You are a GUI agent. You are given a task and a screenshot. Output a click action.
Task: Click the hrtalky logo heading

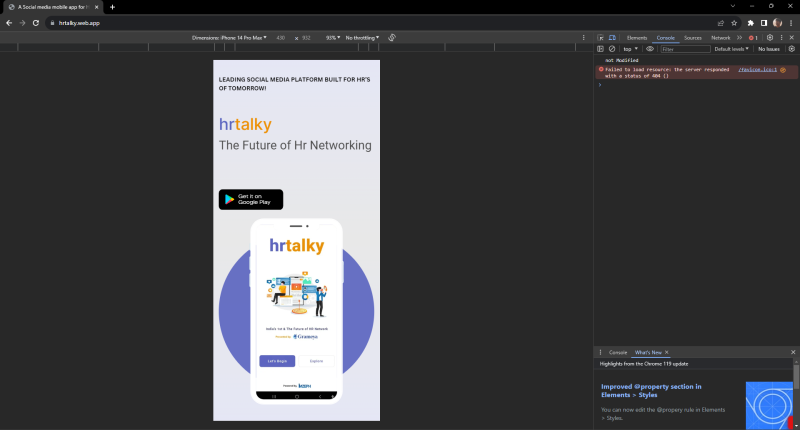[245, 124]
